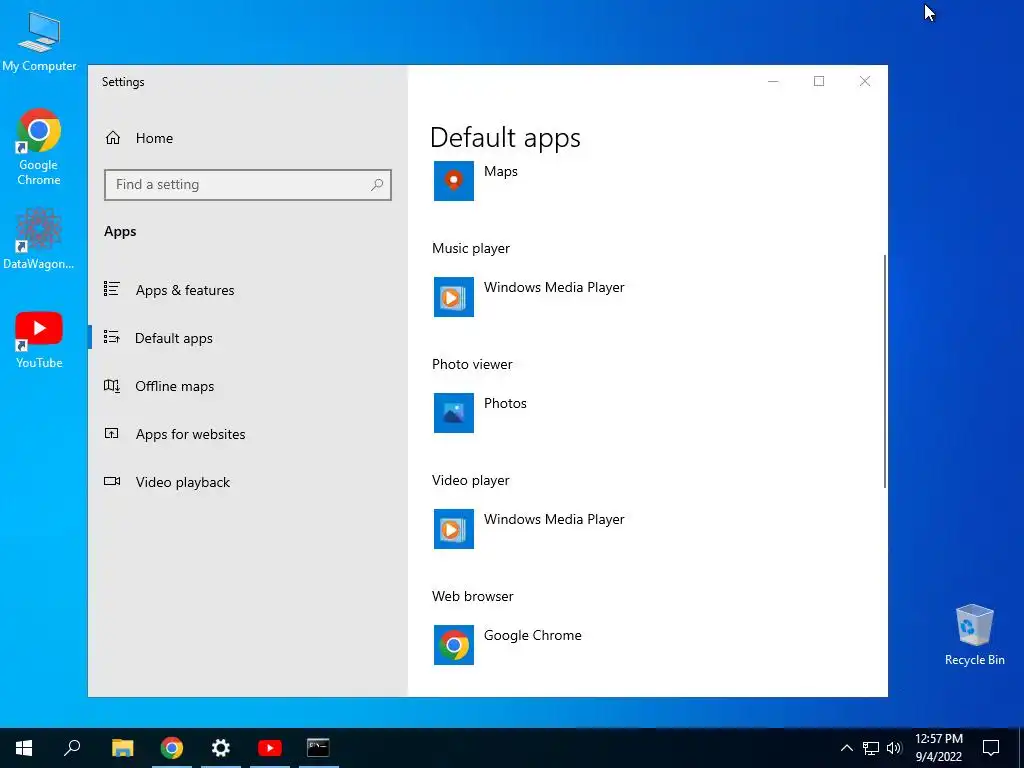Open the Windows Start menu

coord(24,748)
